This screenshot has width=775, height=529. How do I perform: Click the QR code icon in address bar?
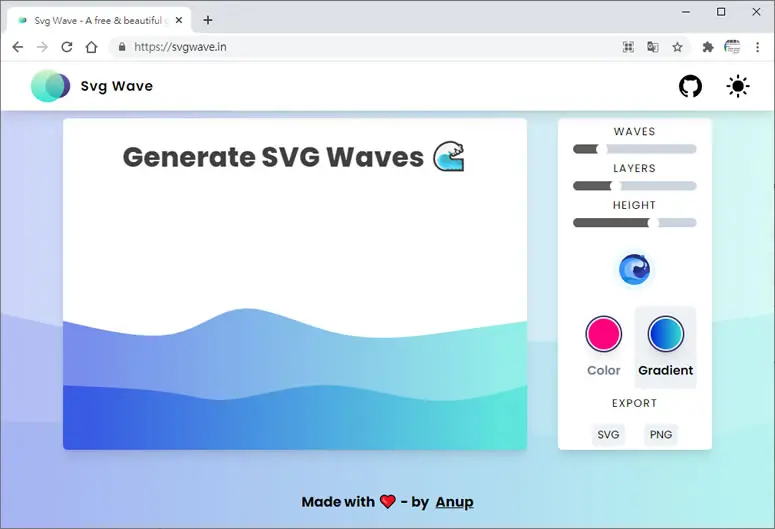click(628, 47)
